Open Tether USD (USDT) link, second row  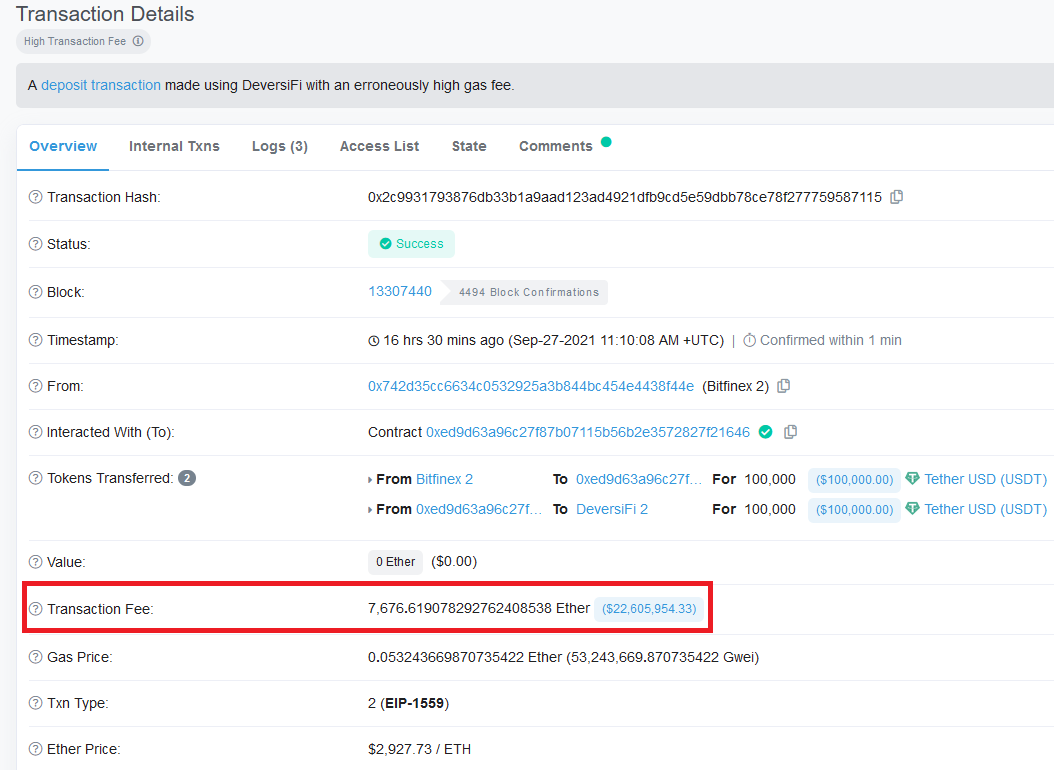985,509
